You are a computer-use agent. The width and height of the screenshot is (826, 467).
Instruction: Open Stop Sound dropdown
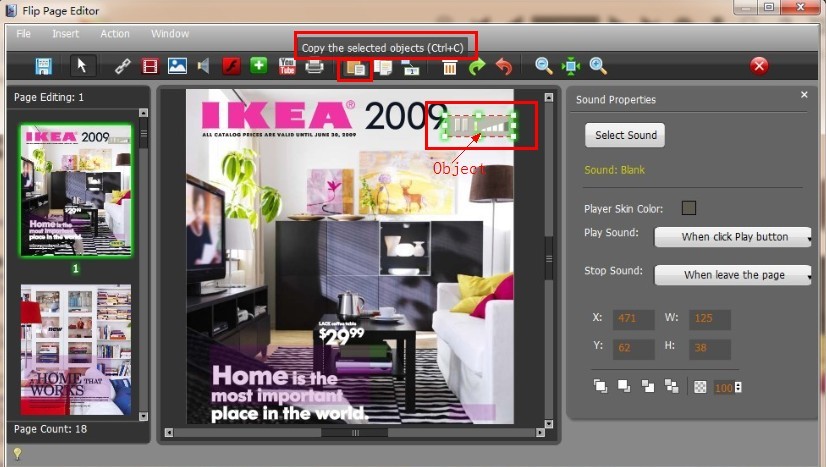tap(733, 275)
